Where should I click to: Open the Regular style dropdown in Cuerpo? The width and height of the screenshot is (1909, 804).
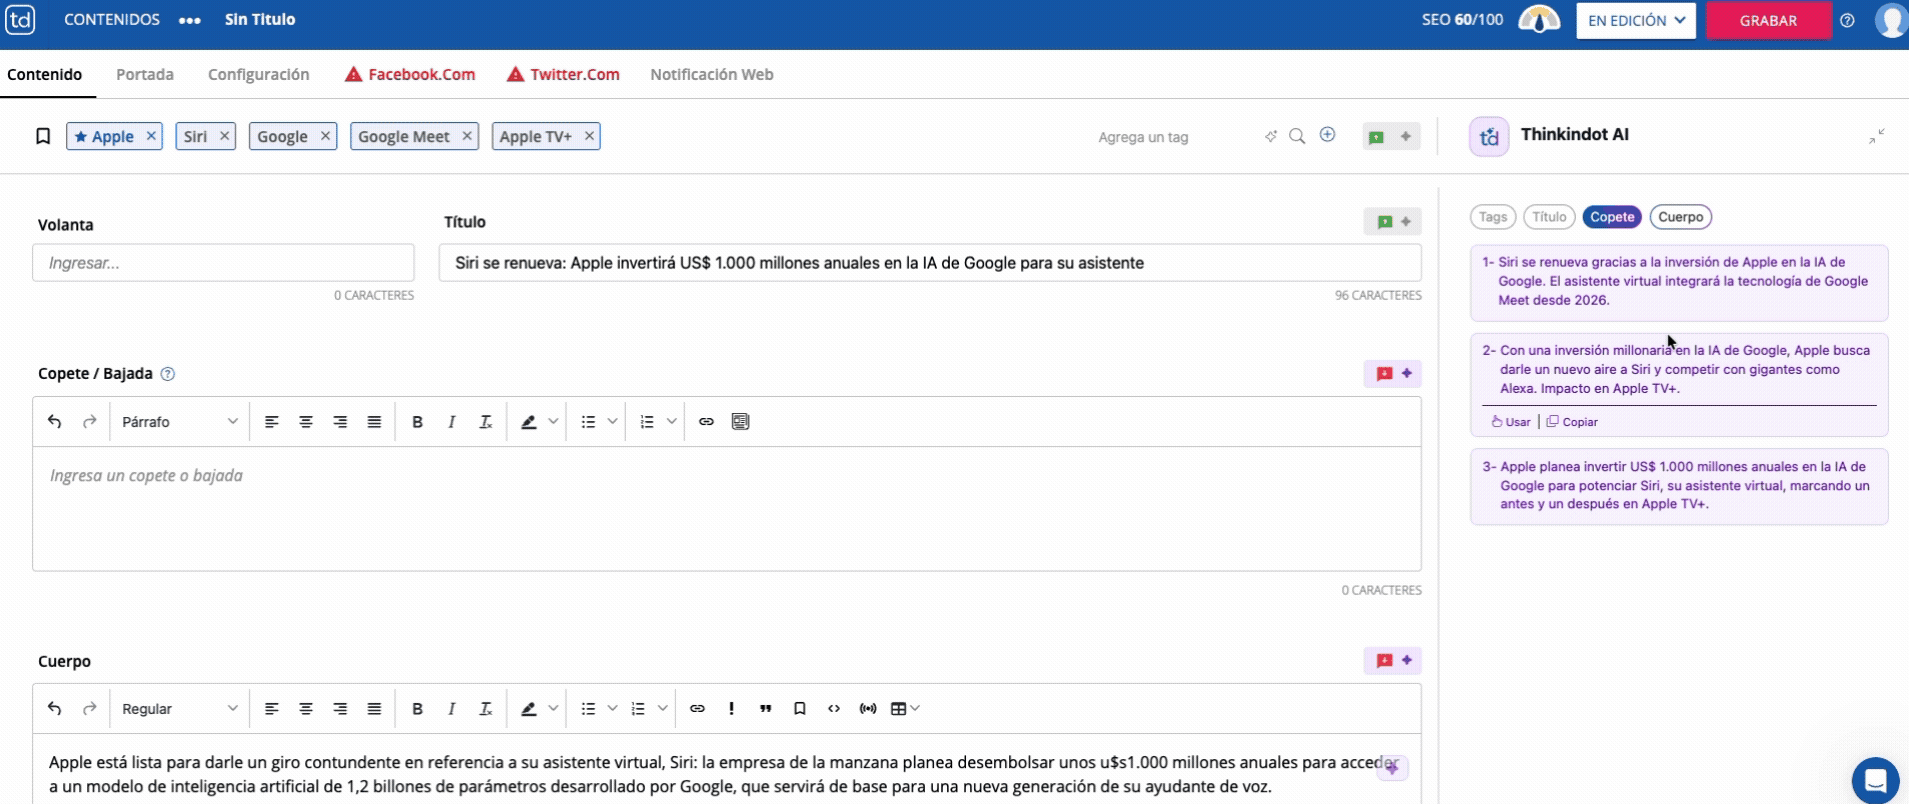[x=179, y=709]
